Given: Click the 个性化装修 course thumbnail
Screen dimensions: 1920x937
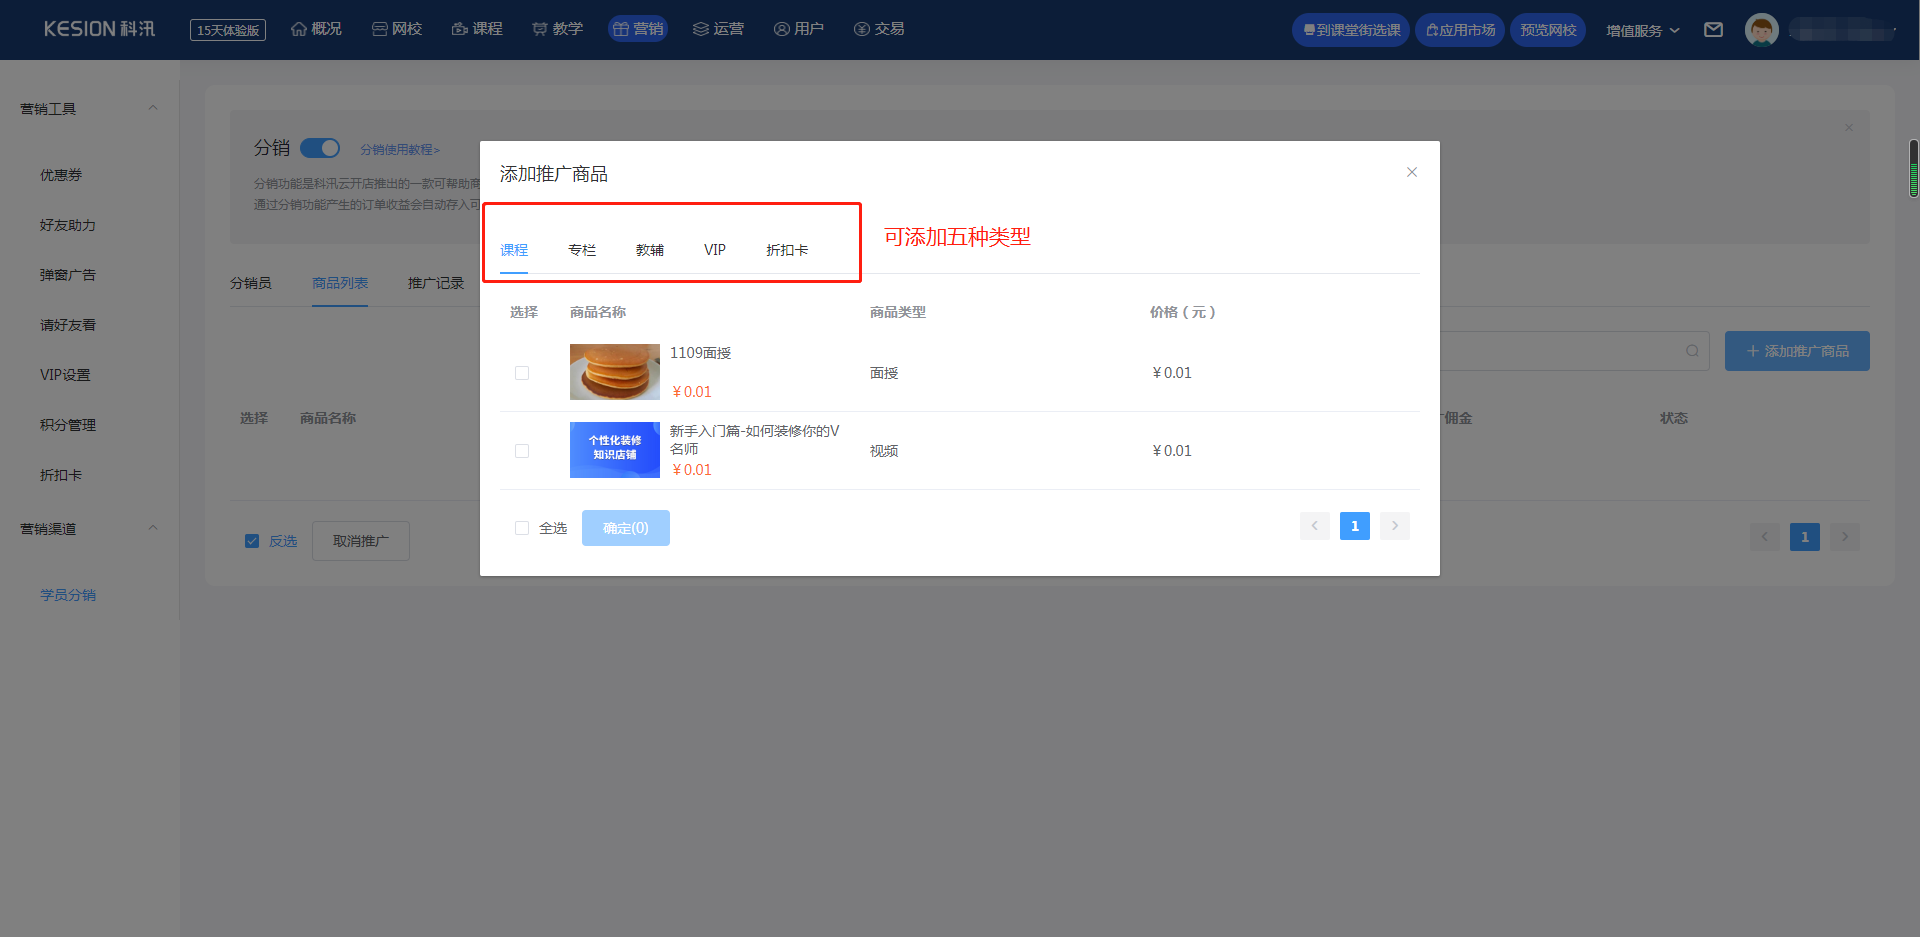Looking at the screenshot, I should (615, 450).
